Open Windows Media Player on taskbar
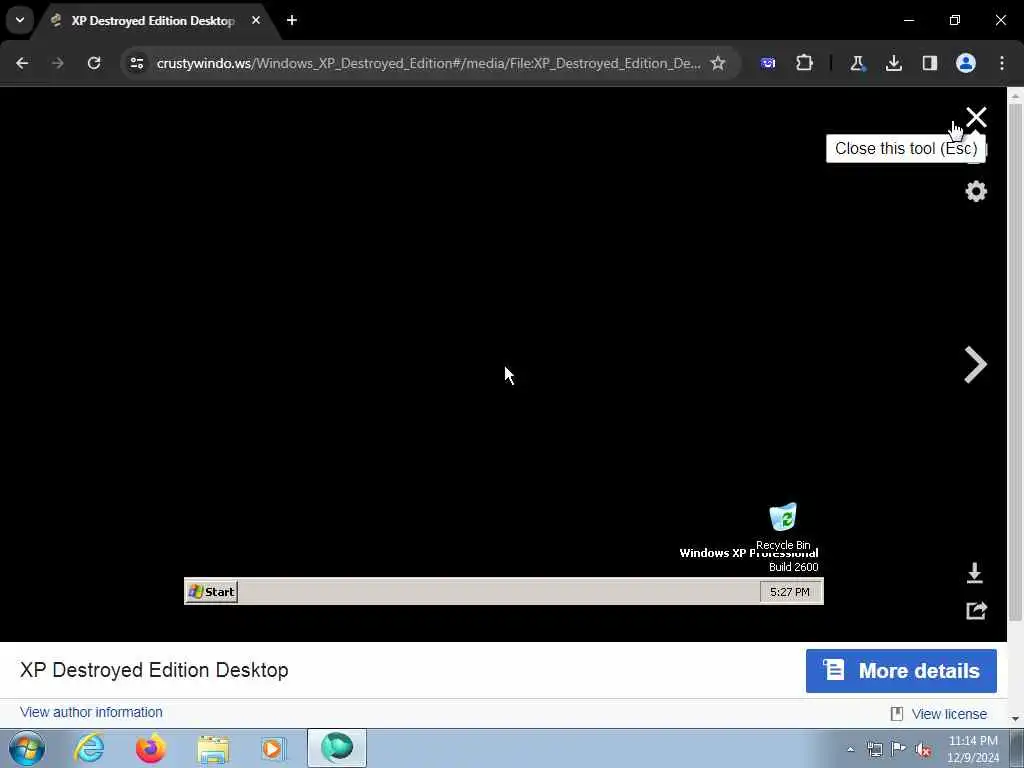Screen dimensions: 1024x768 click(x=274, y=748)
